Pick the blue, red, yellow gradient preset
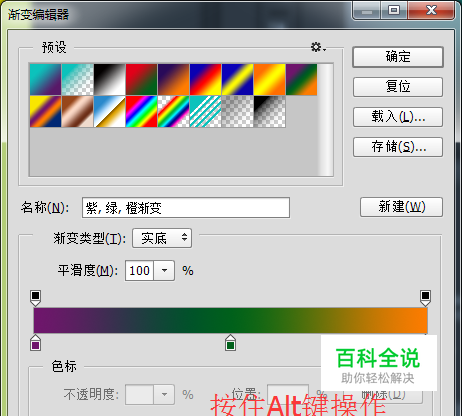Screen dimensions: 462x416 (x=206, y=80)
